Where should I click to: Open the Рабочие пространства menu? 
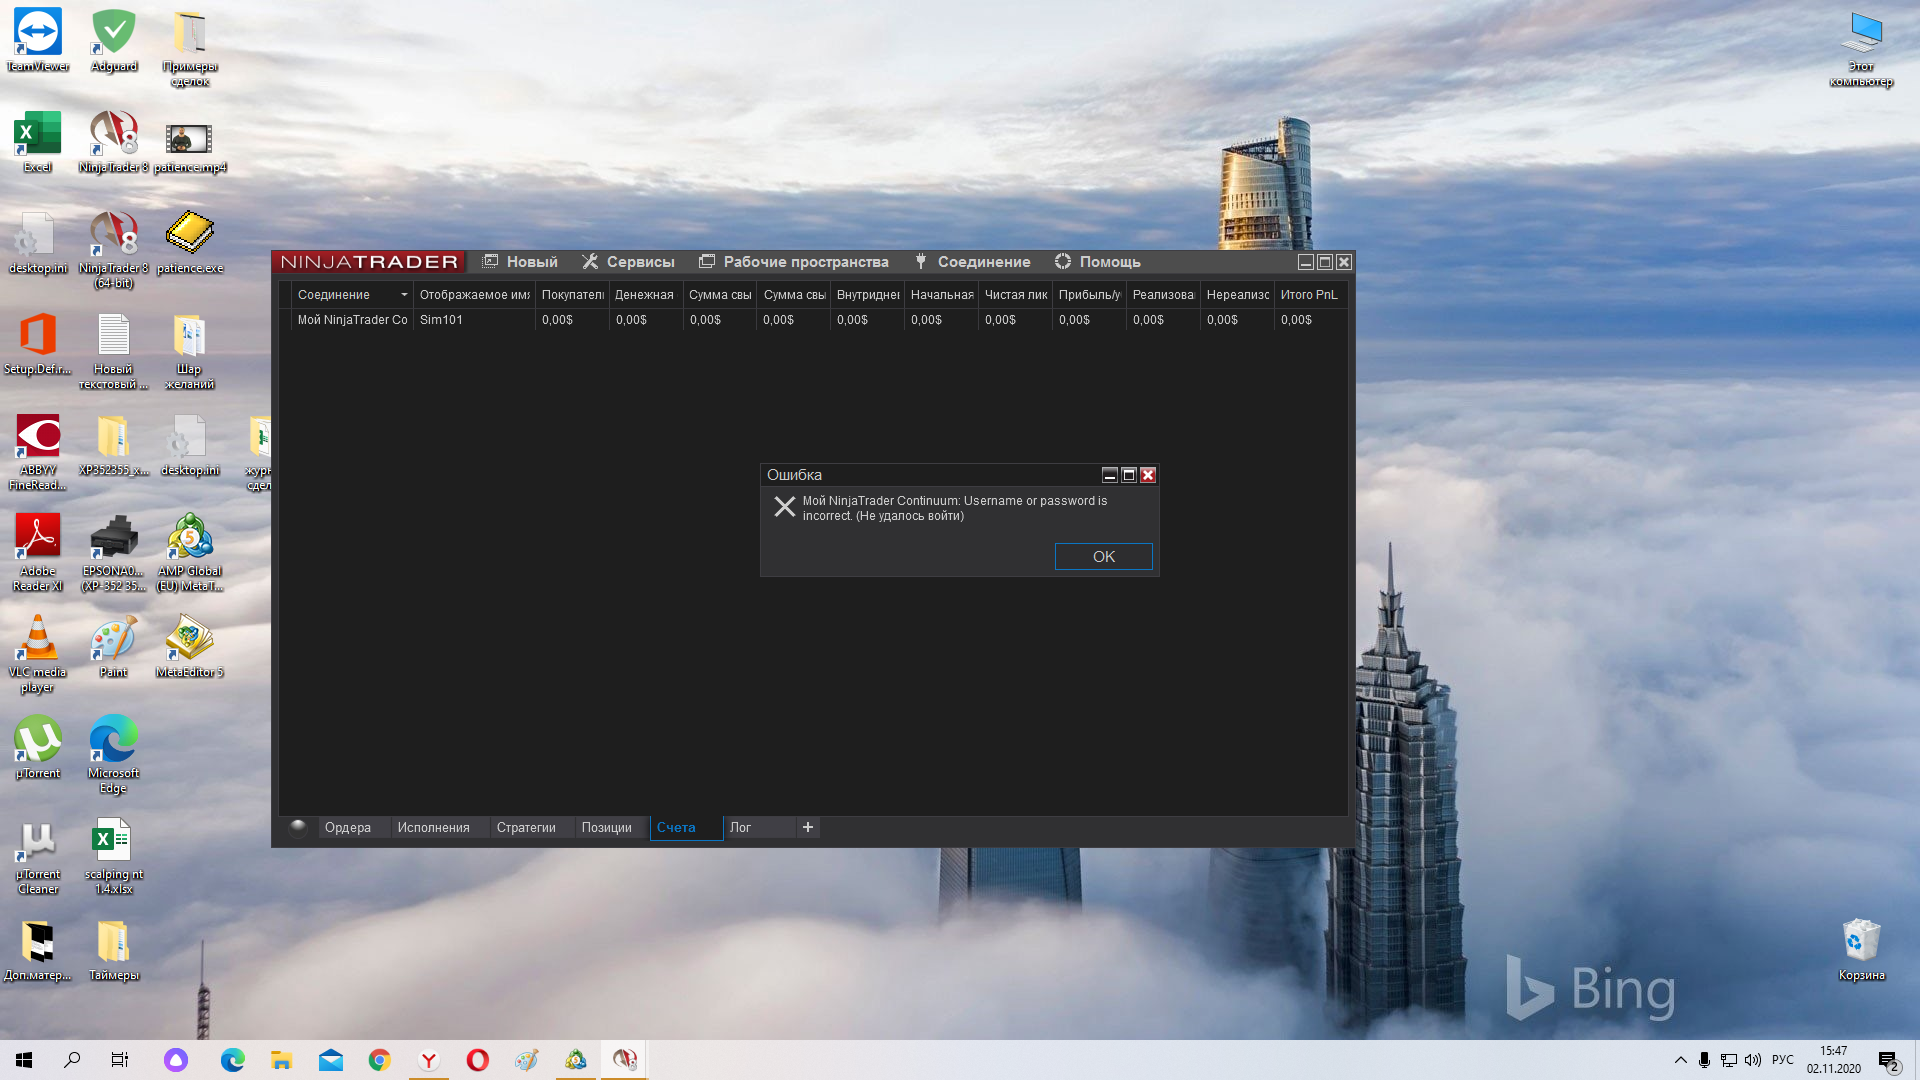point(794,262)
